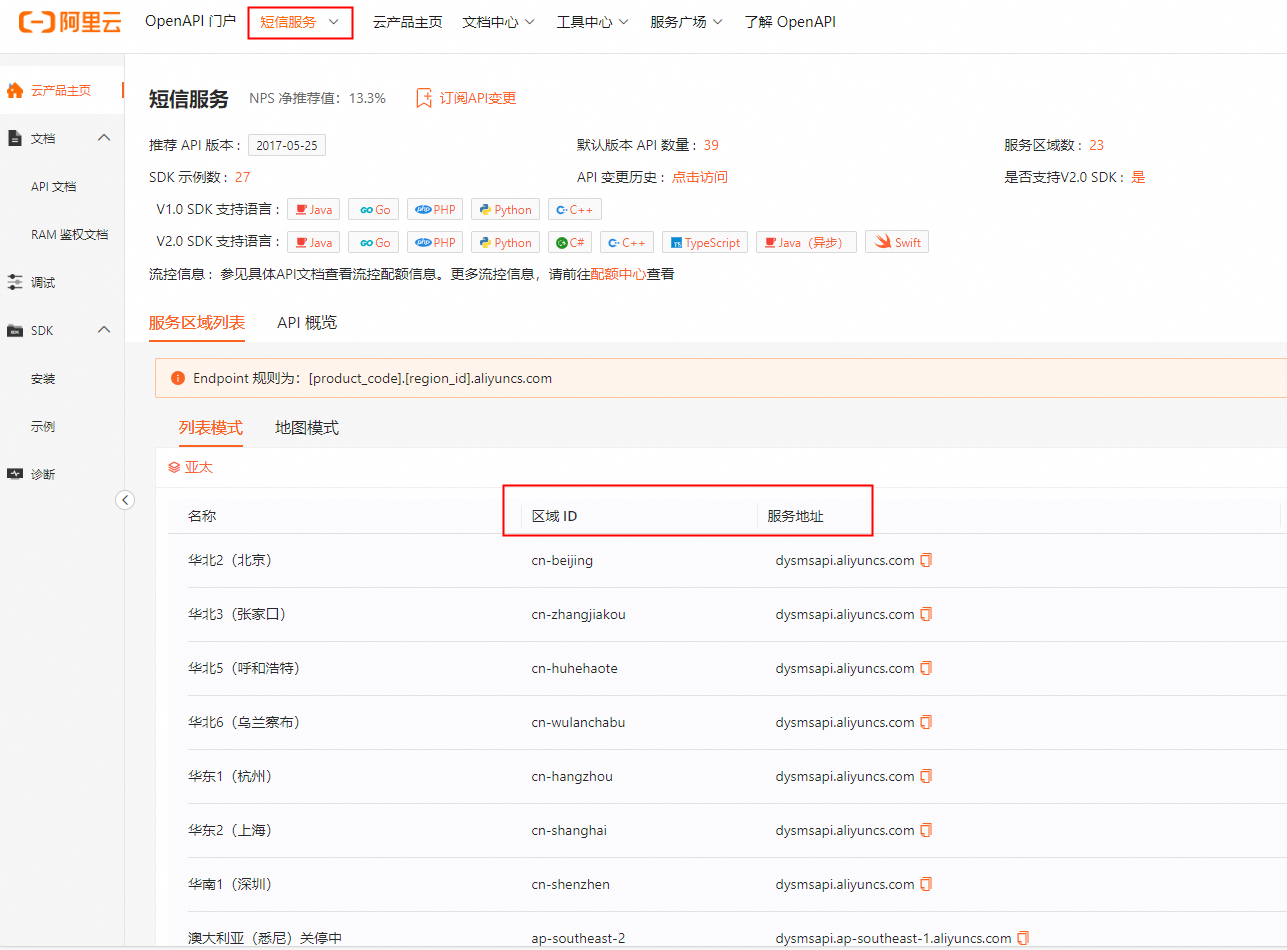The height and width of the screenshot is (950, 1287).
Task: Select PHP in V2.0 SDK languages
Action: [x=435, y=242]
